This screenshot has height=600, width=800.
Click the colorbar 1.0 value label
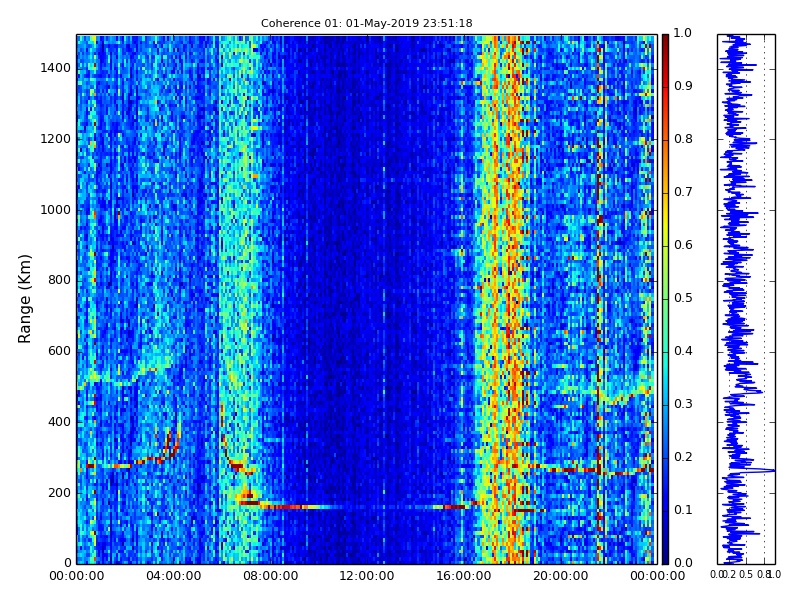[x=683, y=33]
